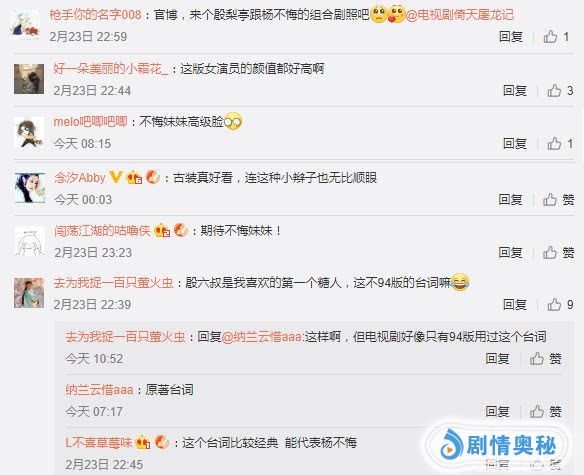Open avatar of 枪手你的名字008

point(26,25)
